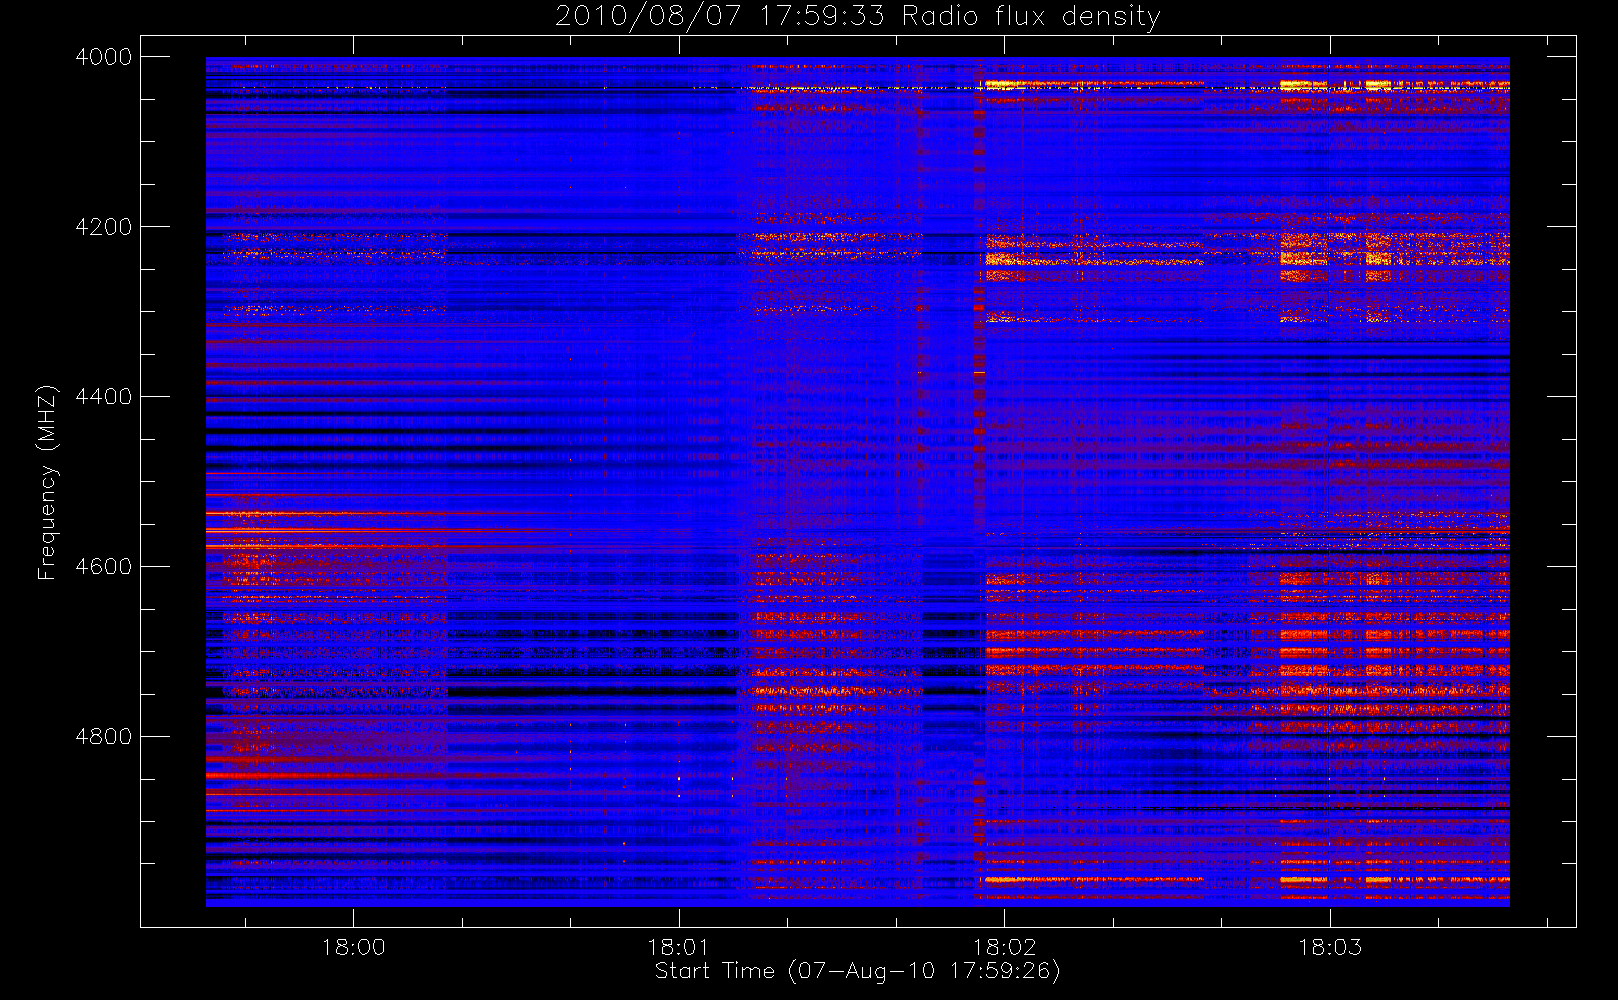
Task: Click the 18:02 time tick label
Action: (x=1004, y=947)
